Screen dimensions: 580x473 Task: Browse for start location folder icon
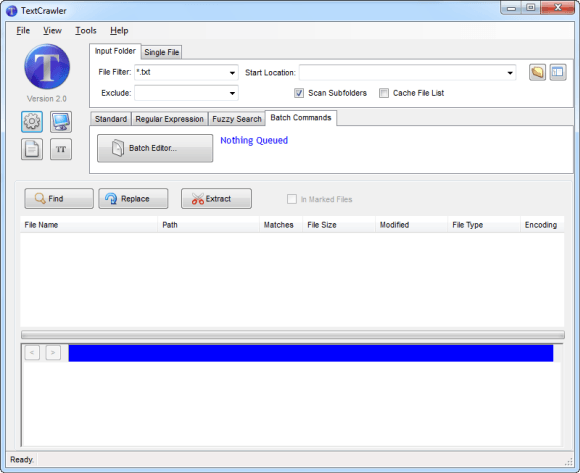[x=537, y=72]
